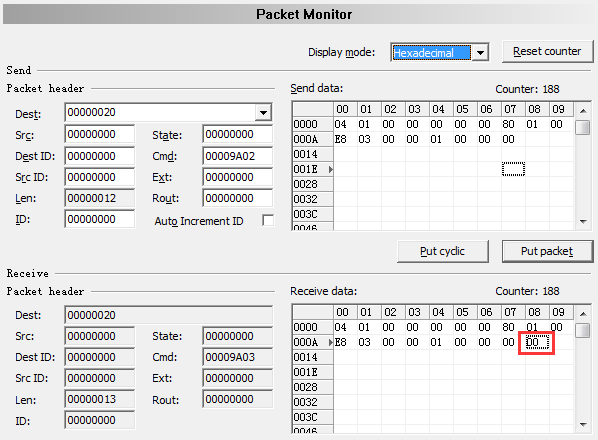
Task: Click the Receive data scrollbar thumb
Action: point(583,330)
